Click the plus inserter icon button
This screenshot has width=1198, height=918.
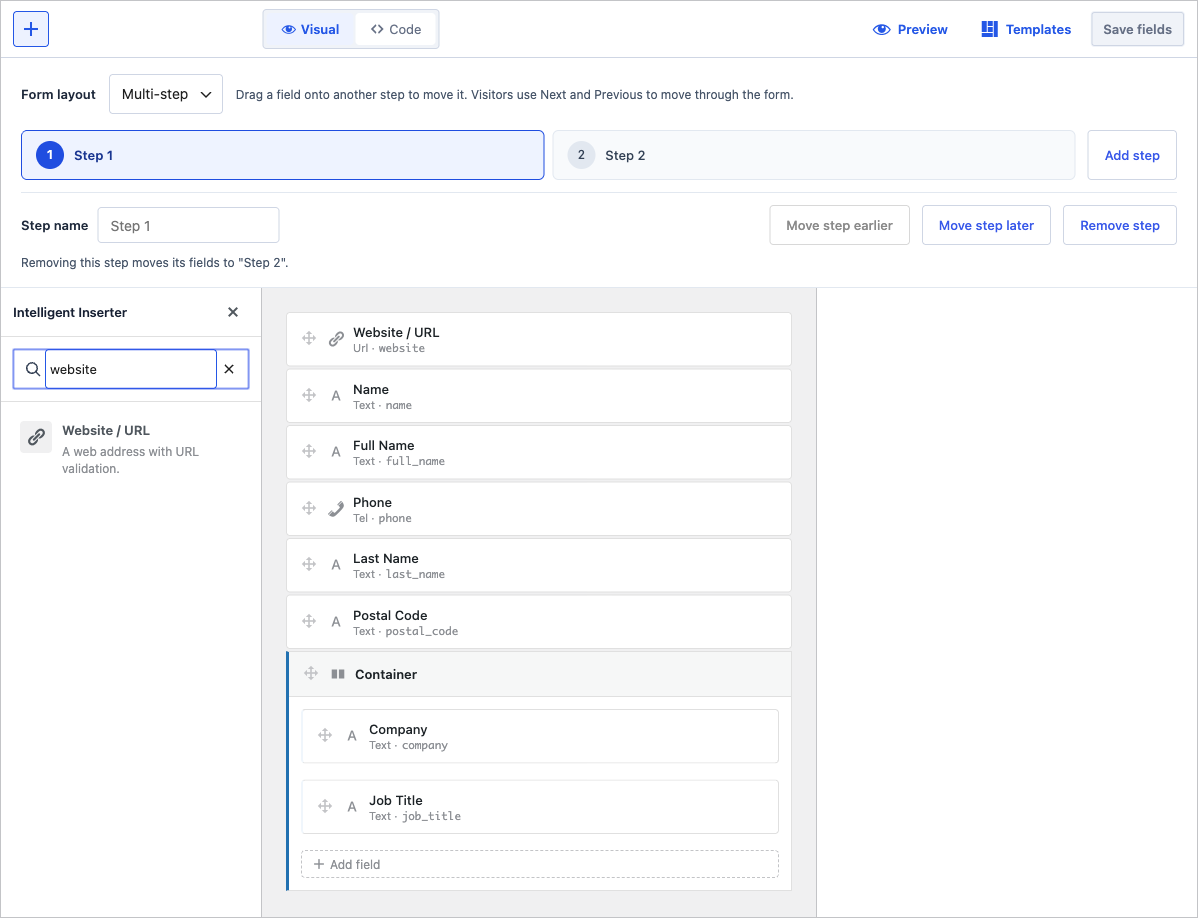31,29
